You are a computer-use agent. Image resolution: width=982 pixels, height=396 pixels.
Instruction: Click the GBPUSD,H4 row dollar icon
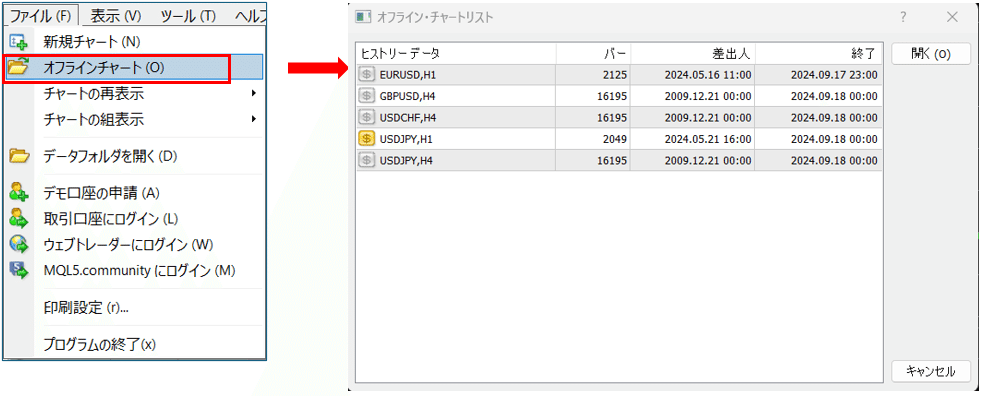[366, 96]
